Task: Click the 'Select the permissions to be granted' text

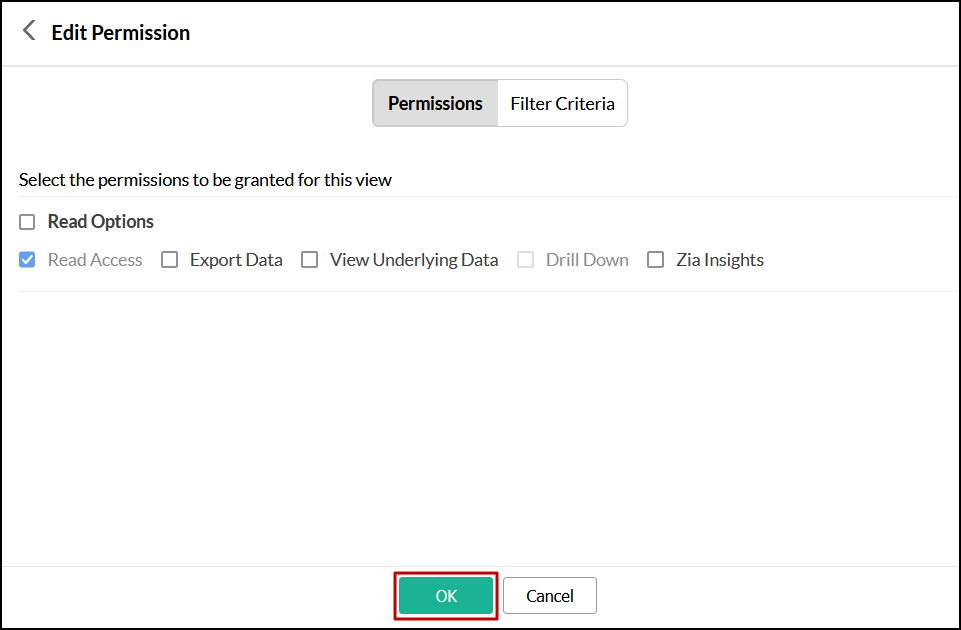Action: tap(205, 181)
